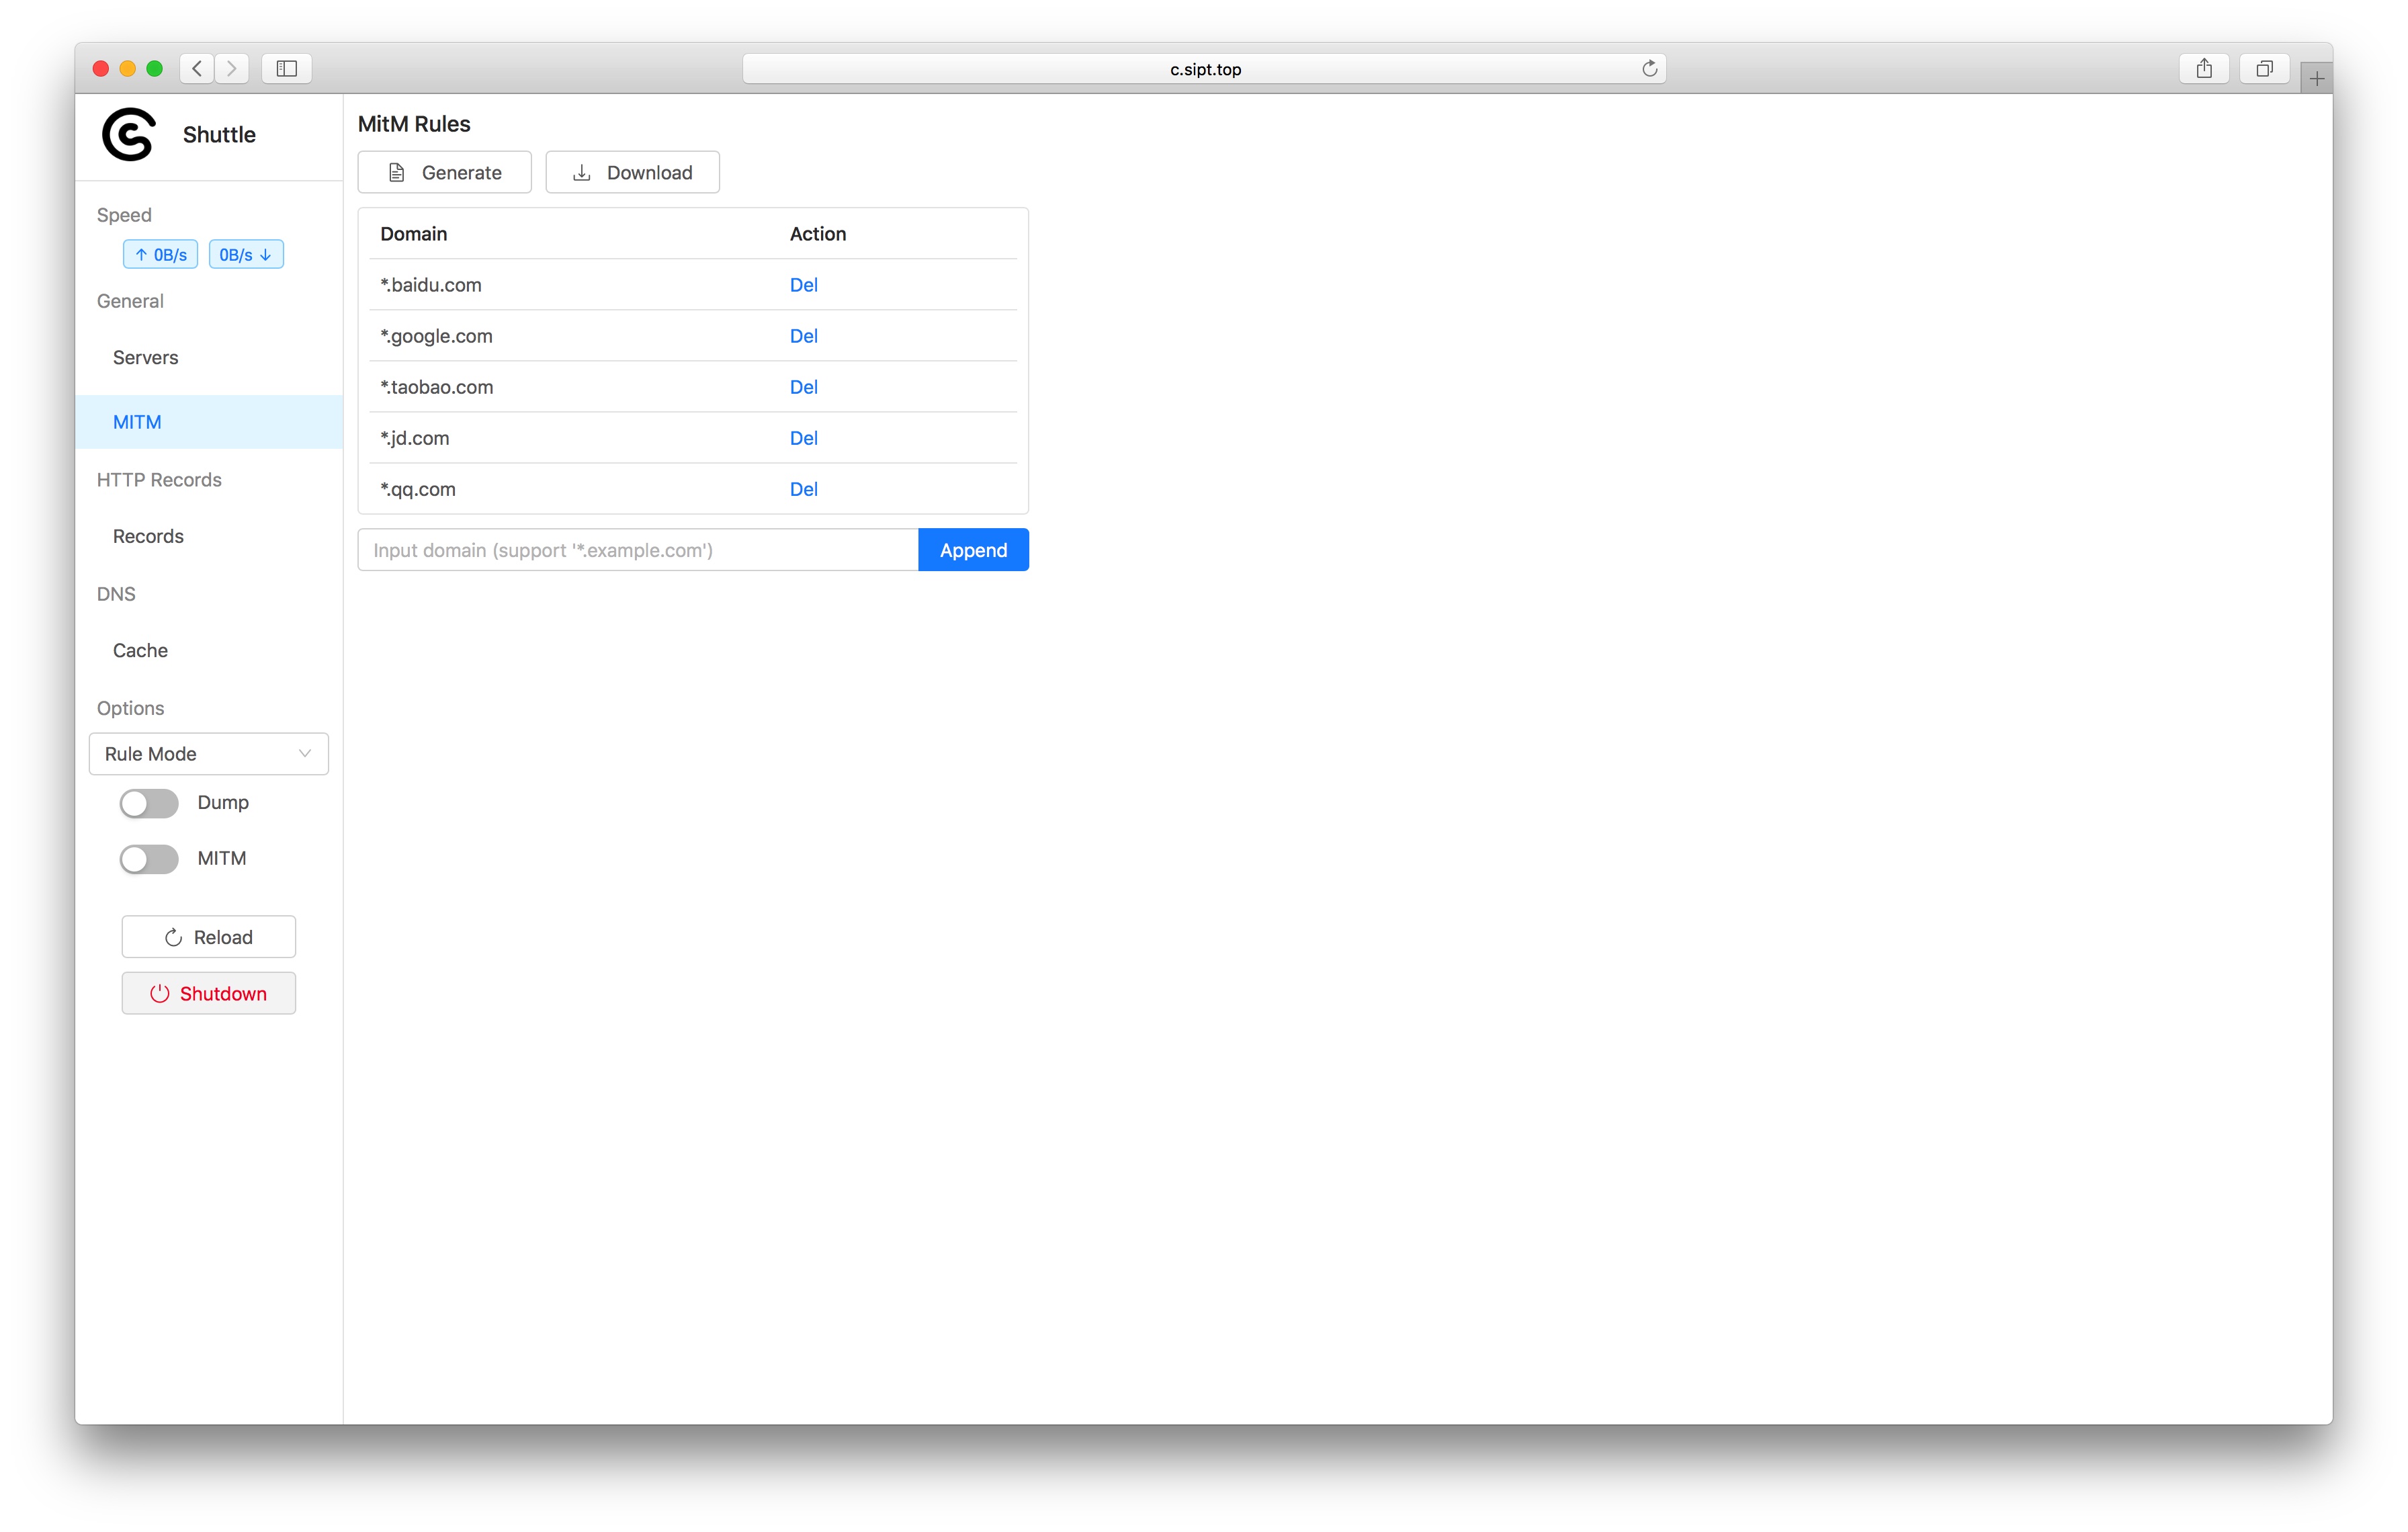The width and height of the screenshot is (2408, 1532).
Task: Click the Shuttle app logo icon
Action: [128, 133]
